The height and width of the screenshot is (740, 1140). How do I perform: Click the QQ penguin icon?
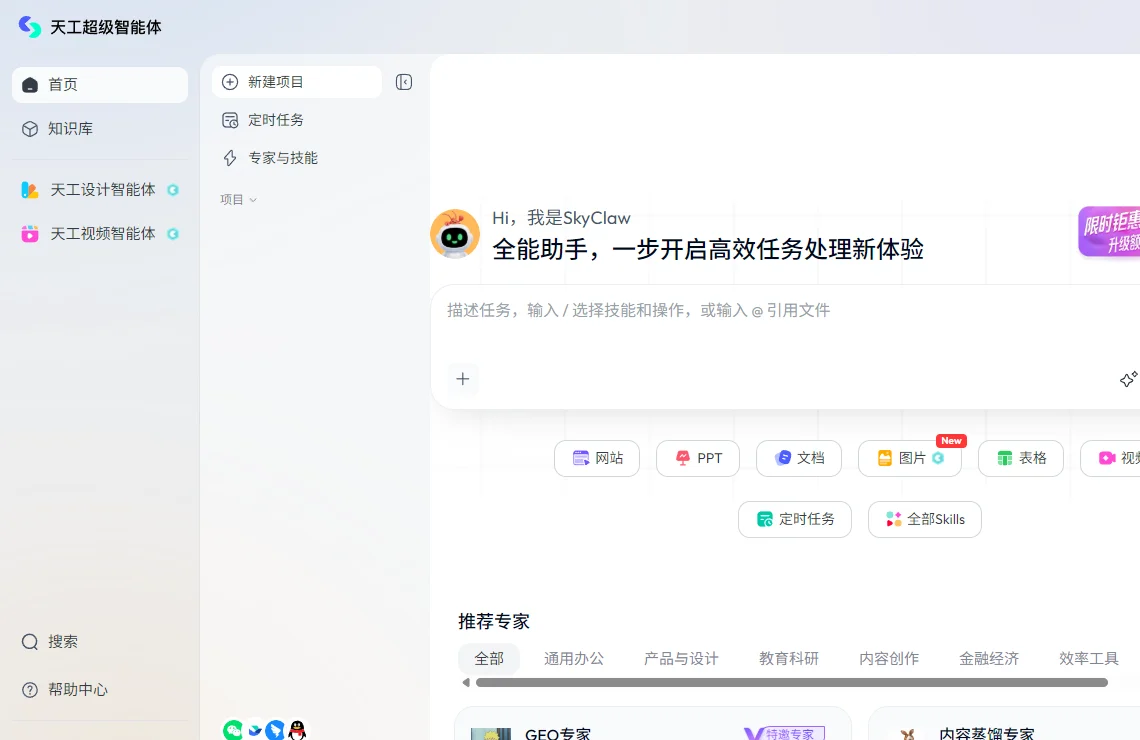tap(297, 730)
